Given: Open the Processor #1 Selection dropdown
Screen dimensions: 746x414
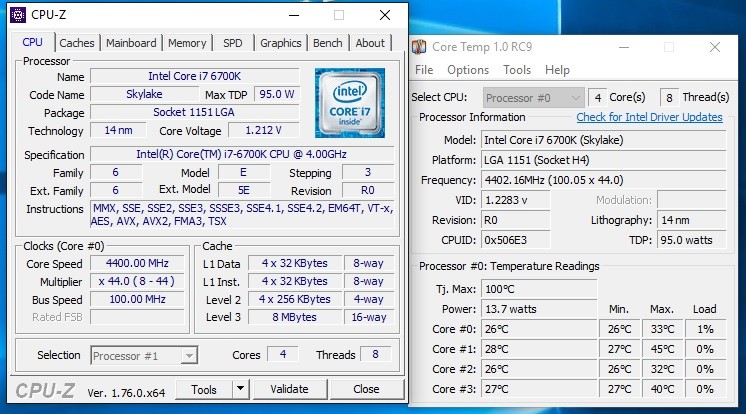Looking at the screenshot, I should coord(144,355).
